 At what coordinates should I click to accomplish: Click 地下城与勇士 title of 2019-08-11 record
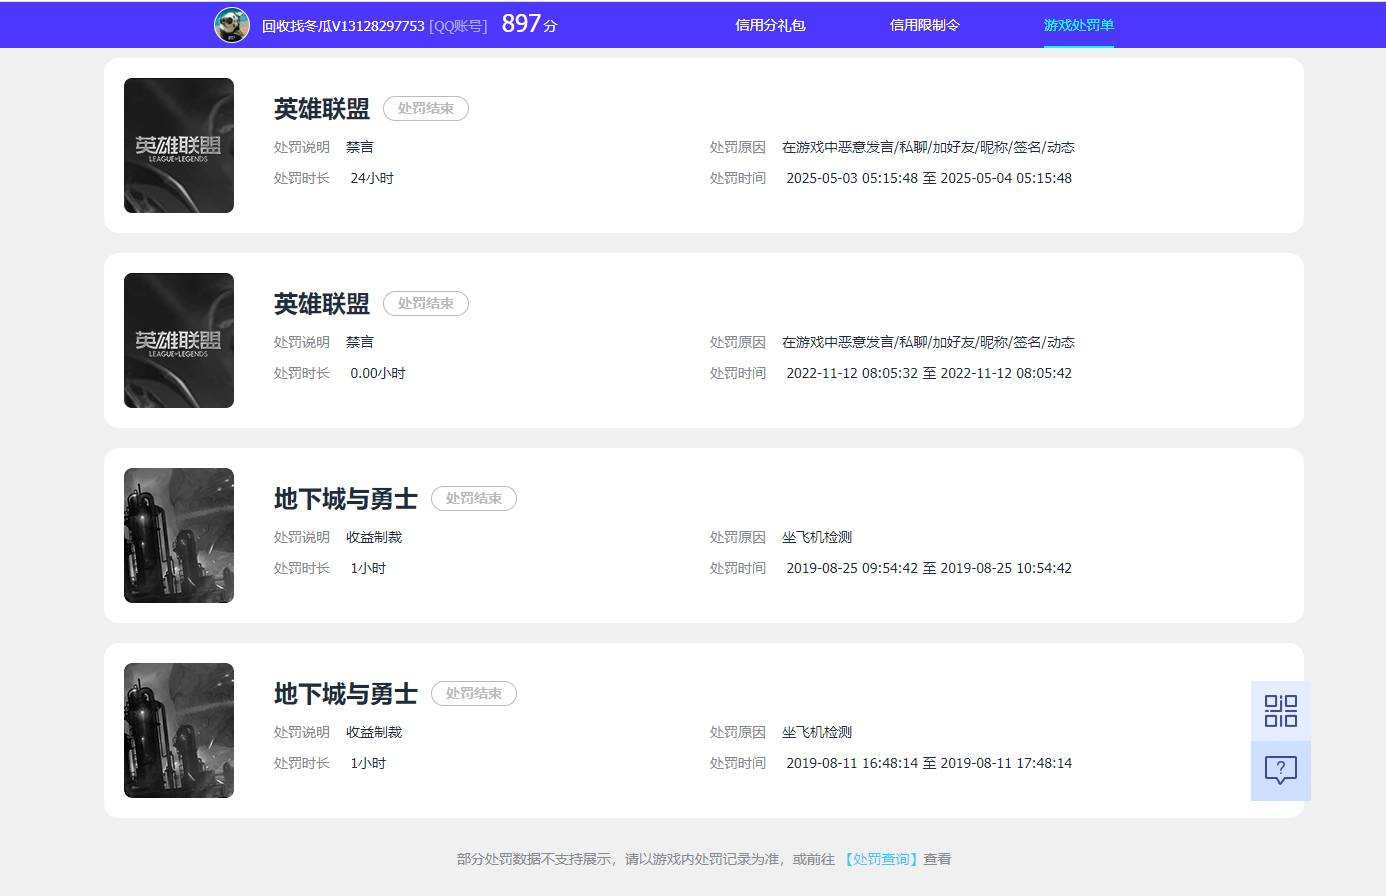346,693
